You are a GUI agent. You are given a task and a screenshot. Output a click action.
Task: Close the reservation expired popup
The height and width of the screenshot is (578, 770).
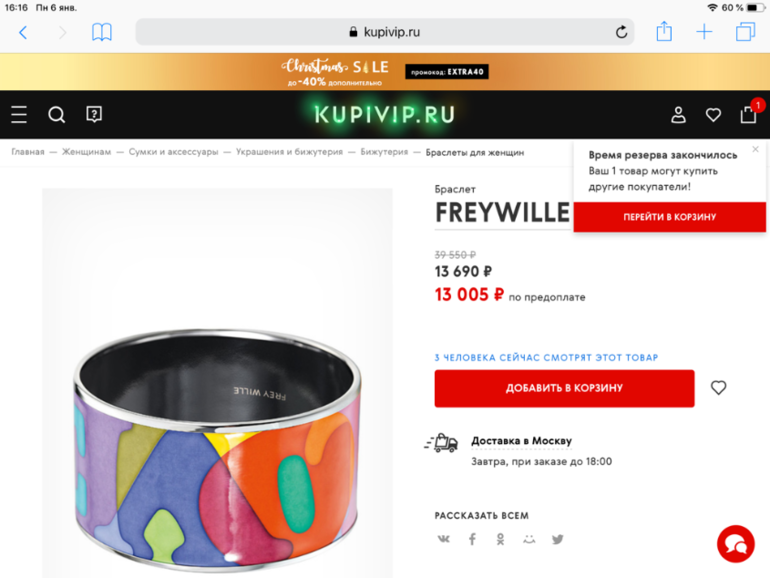point(755,150)
